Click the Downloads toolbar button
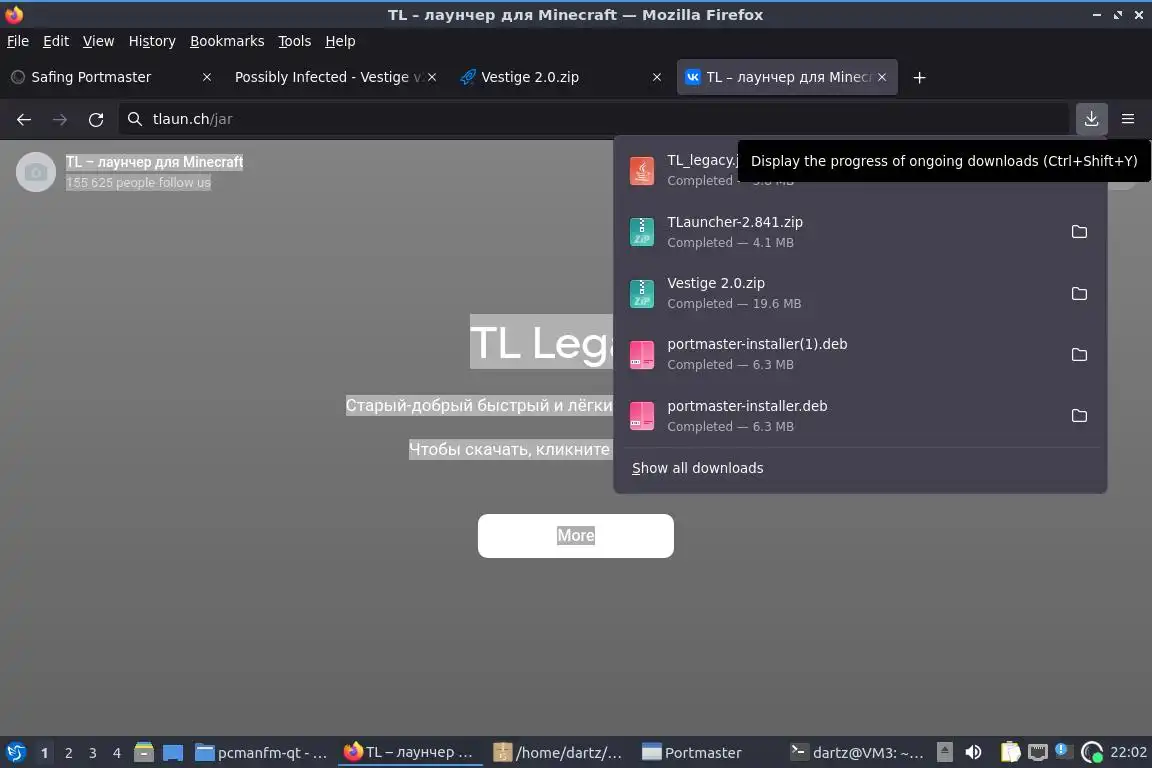This screenshot has height=768, width=1152. pos(1091,119)
